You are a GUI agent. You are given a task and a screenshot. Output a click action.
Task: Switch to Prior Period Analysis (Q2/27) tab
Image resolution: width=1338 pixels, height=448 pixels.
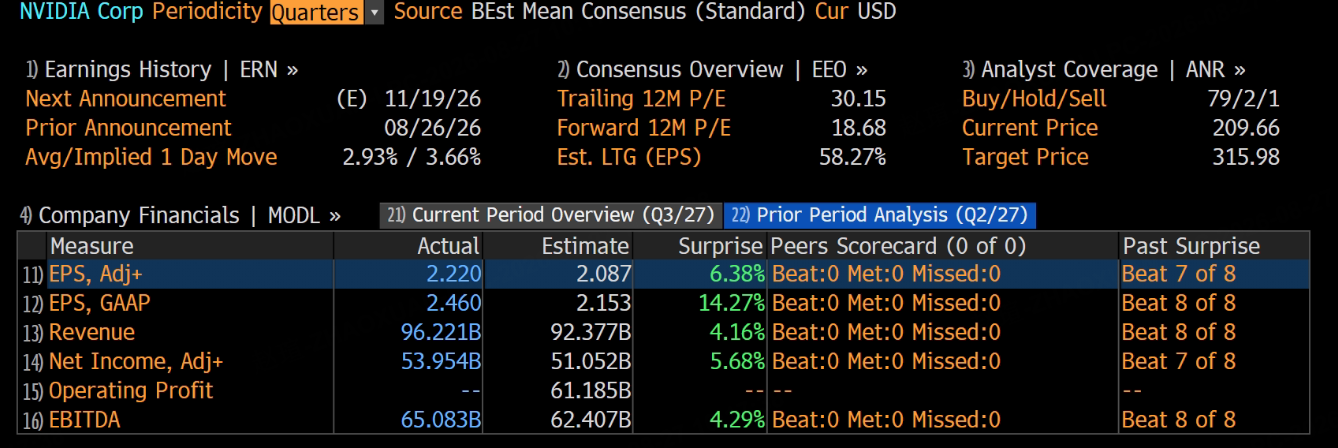[x=880, y=215]
